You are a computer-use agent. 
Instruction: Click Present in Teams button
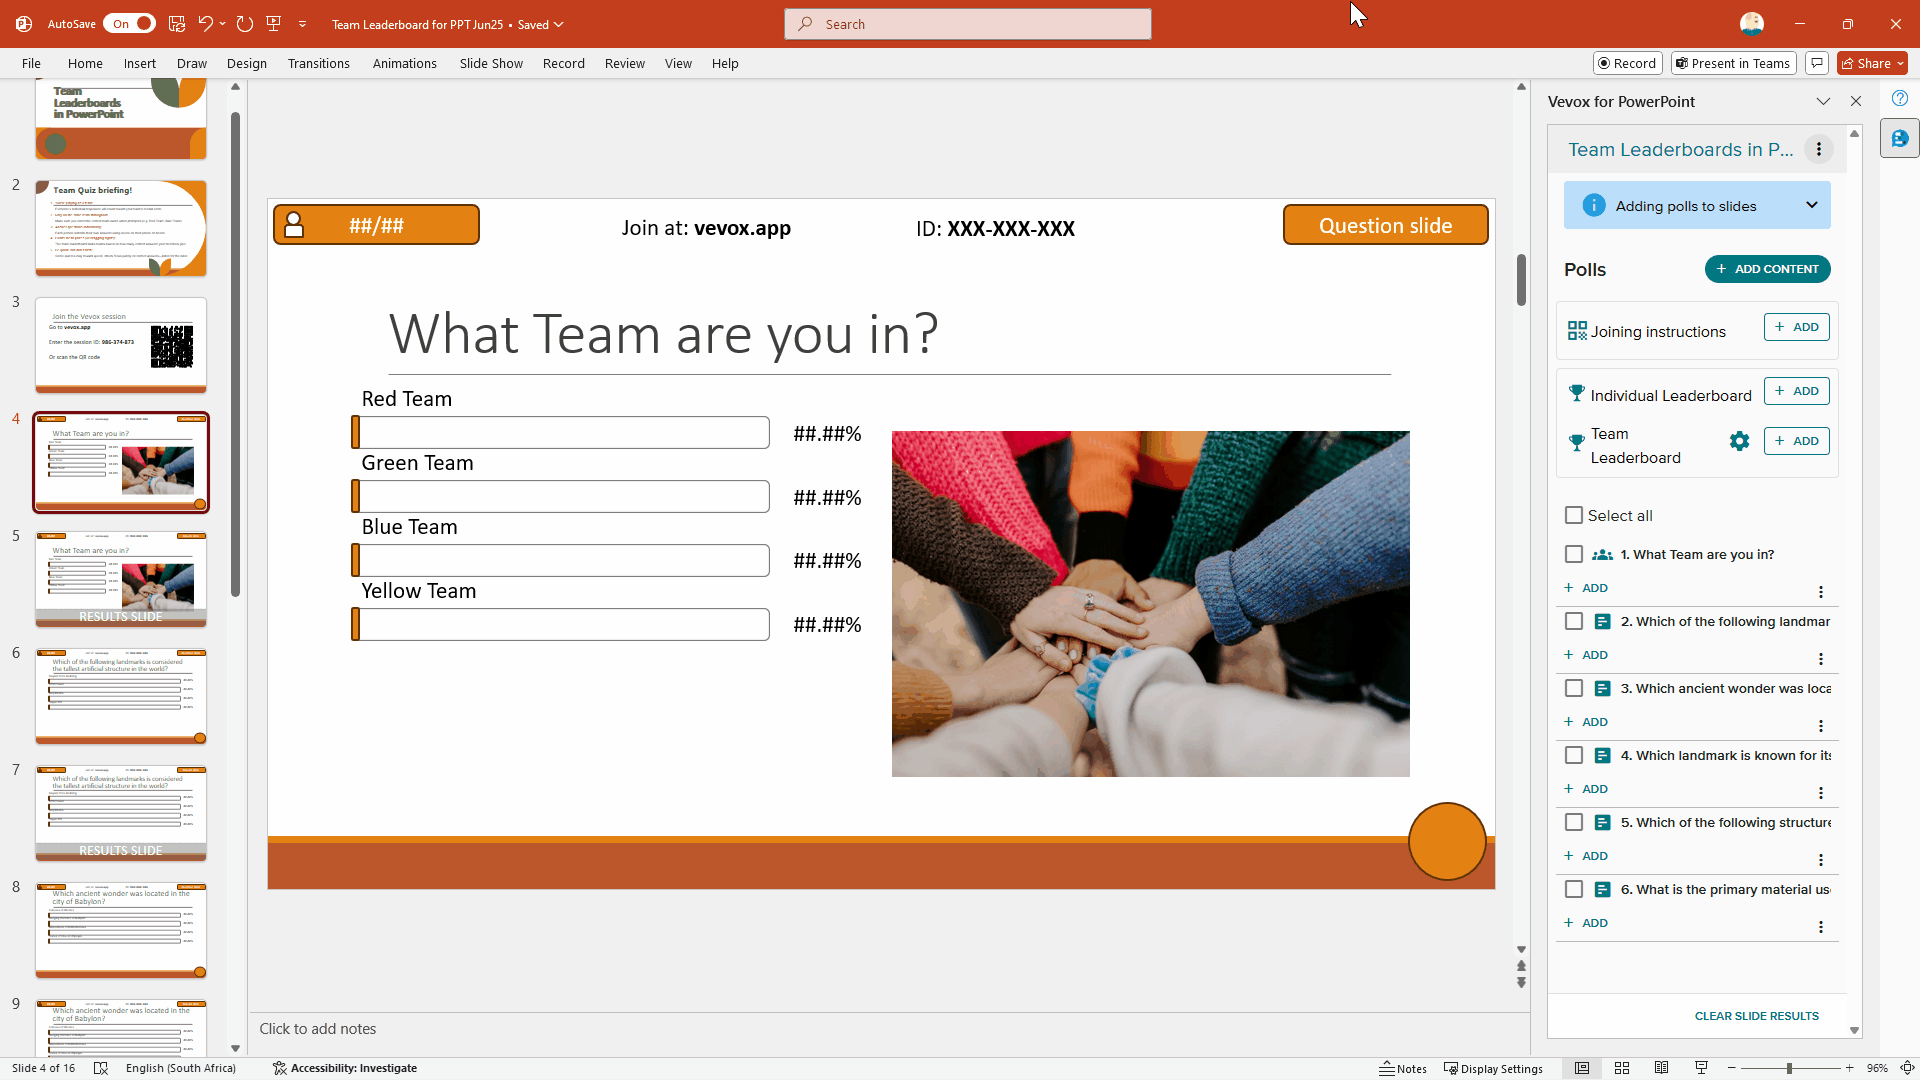tap(1734, 63)
